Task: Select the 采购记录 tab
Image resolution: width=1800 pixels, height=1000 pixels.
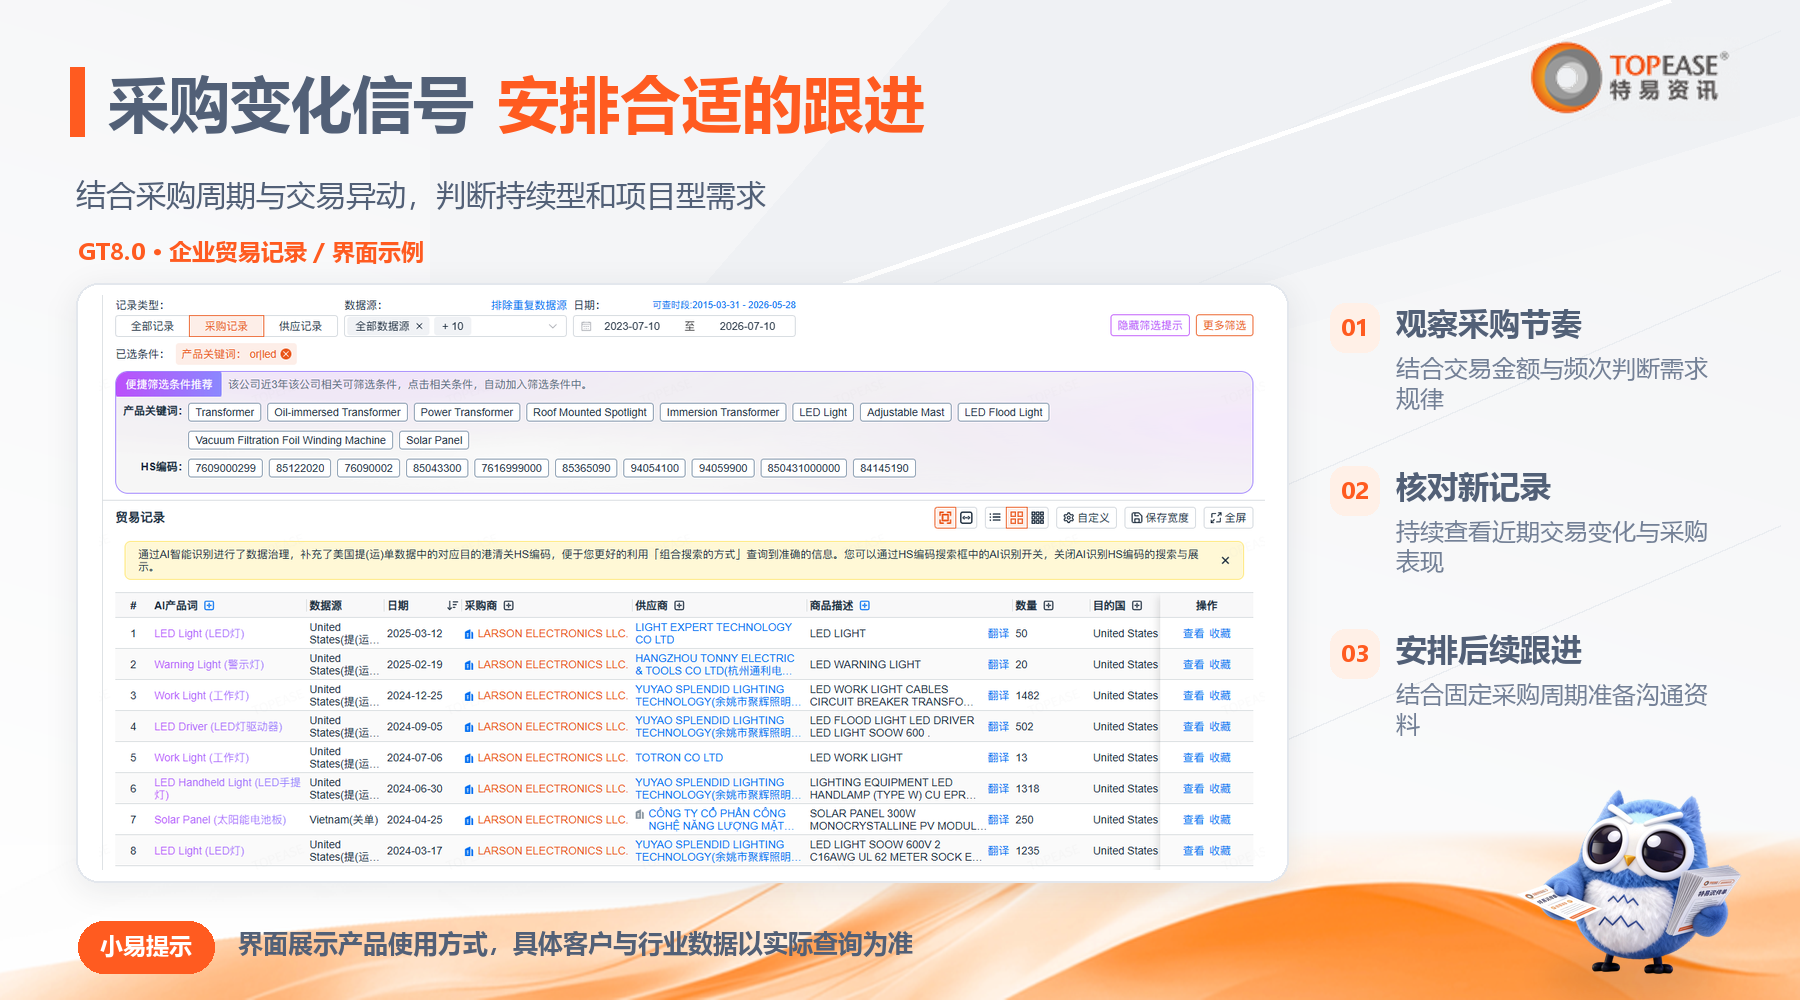Action: (x=226, y=326)
